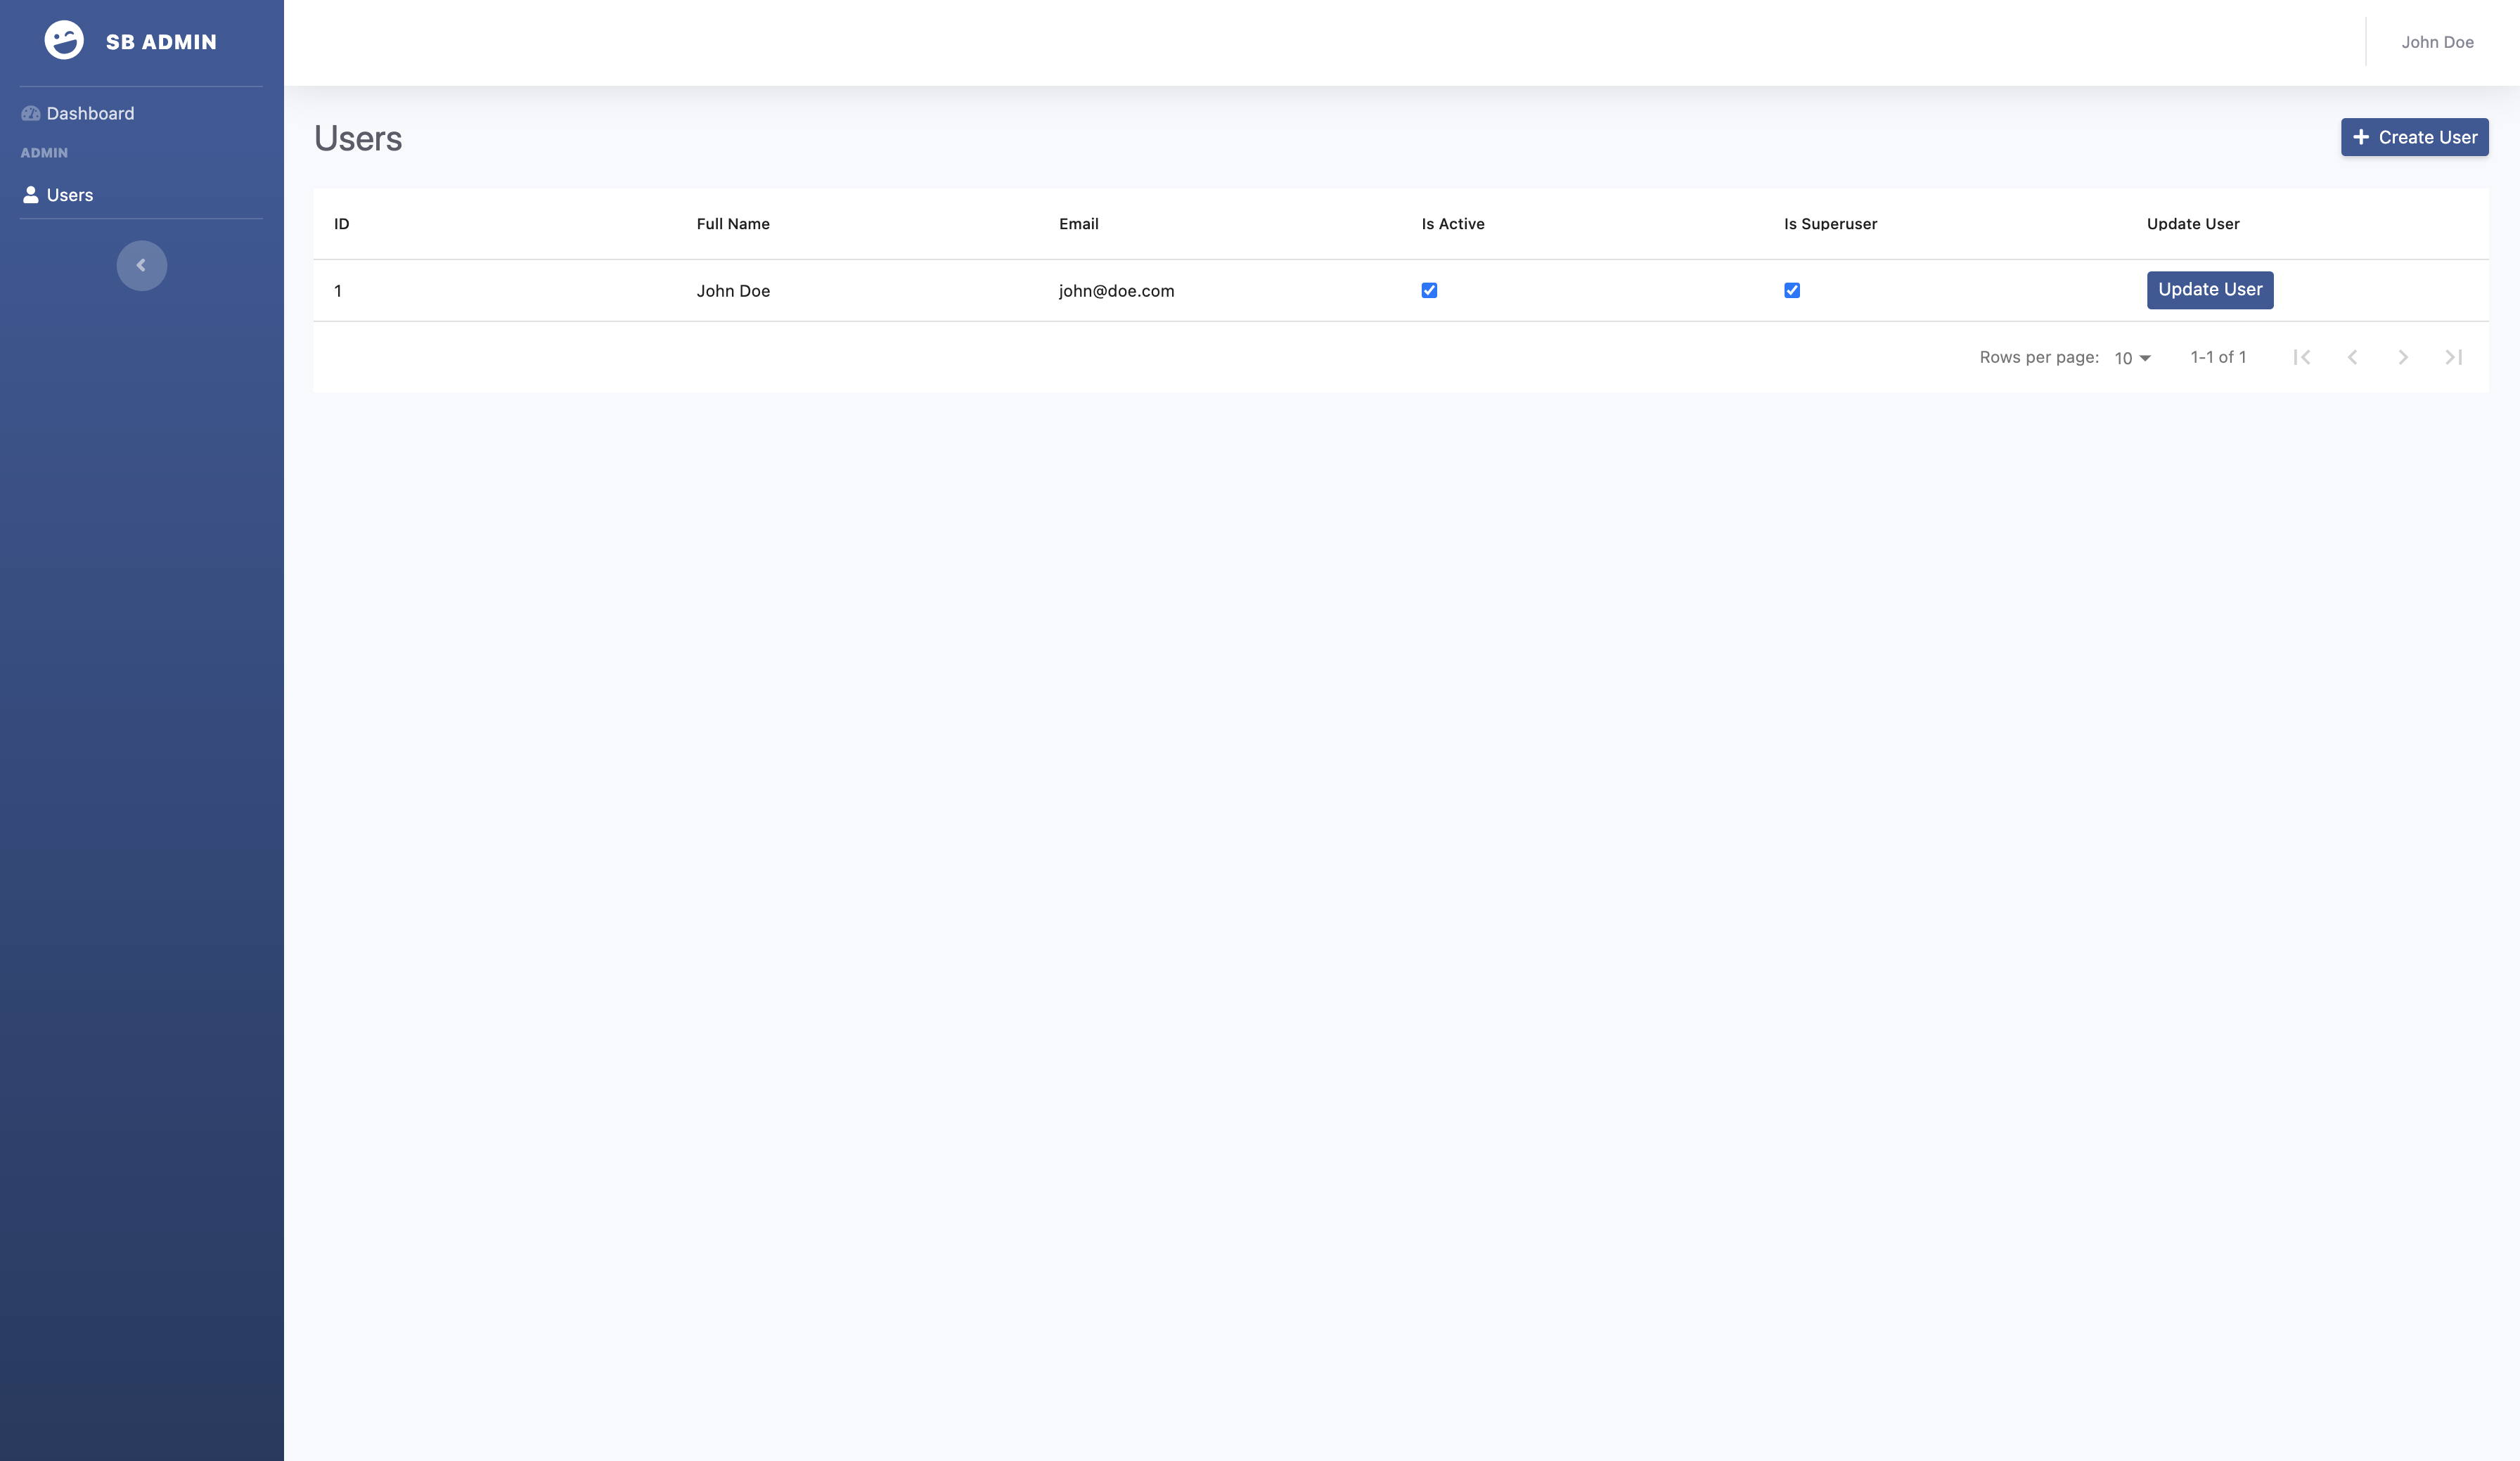Click the ID column header
The height and width of the screenshot is (1461, 2520).
tap(342, 224)
